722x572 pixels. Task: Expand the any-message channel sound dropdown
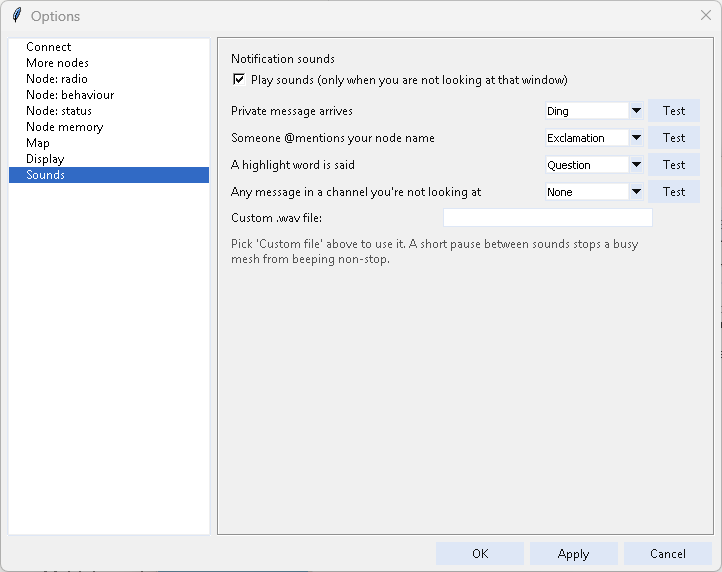(x=636, y=192)
